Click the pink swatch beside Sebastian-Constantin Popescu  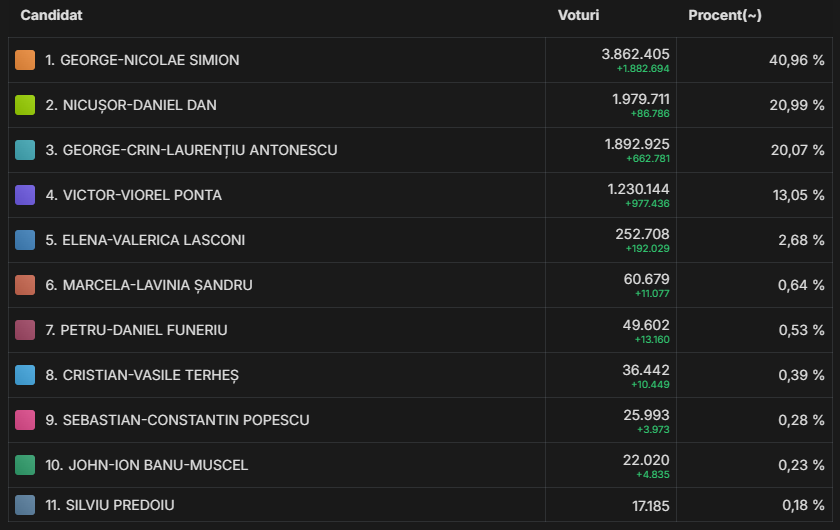click(x=25, y=420)
